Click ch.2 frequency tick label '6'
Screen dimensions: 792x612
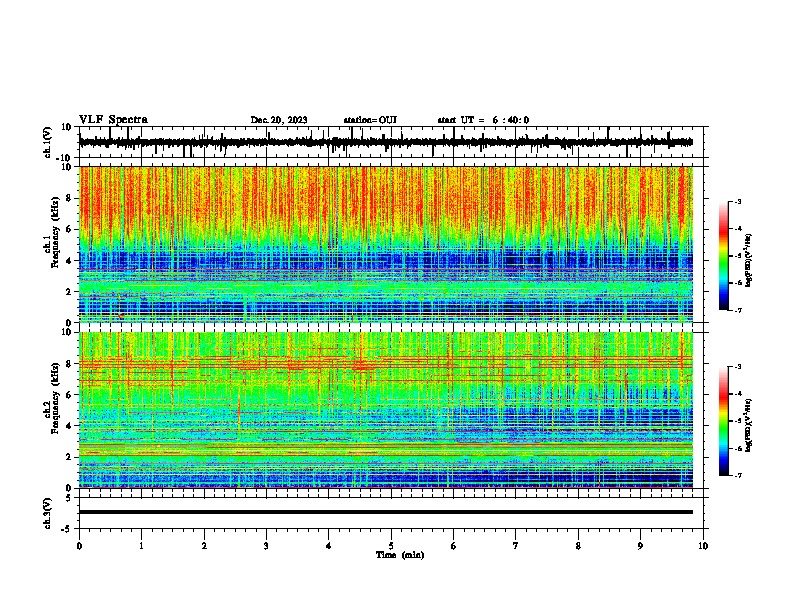[x=70, y=394]
